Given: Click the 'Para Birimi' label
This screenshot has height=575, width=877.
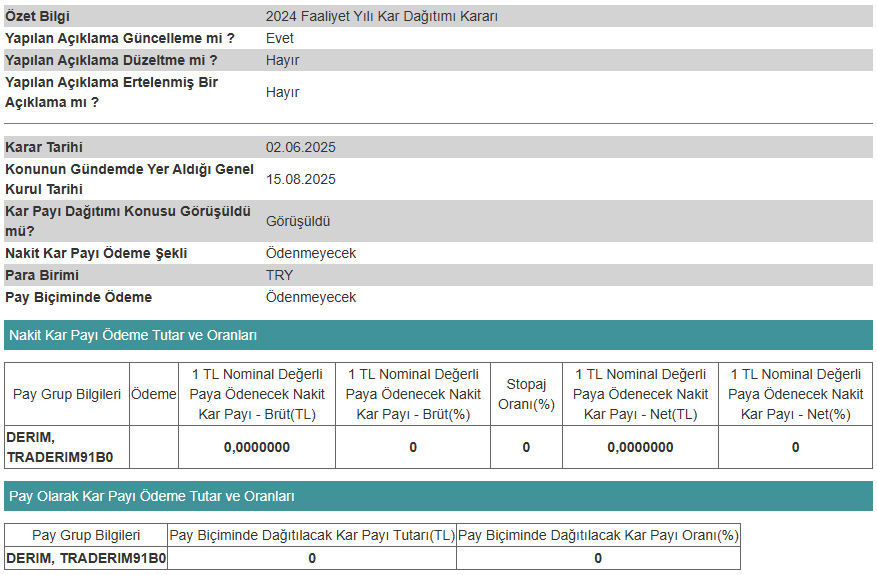Looking at the screenshot, I should (42, 275).
